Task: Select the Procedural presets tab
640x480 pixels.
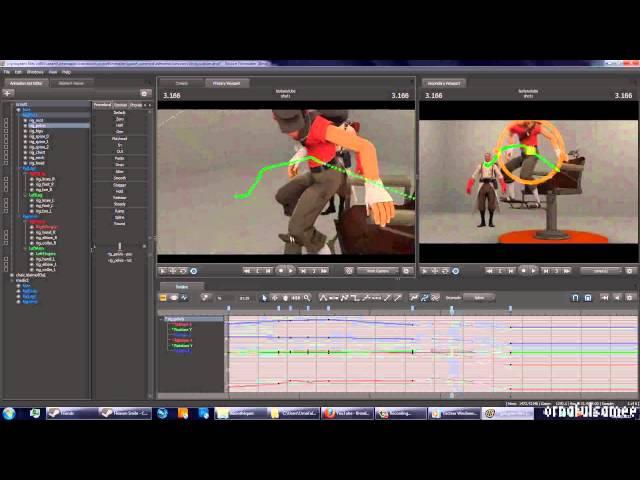Action: 102,105
